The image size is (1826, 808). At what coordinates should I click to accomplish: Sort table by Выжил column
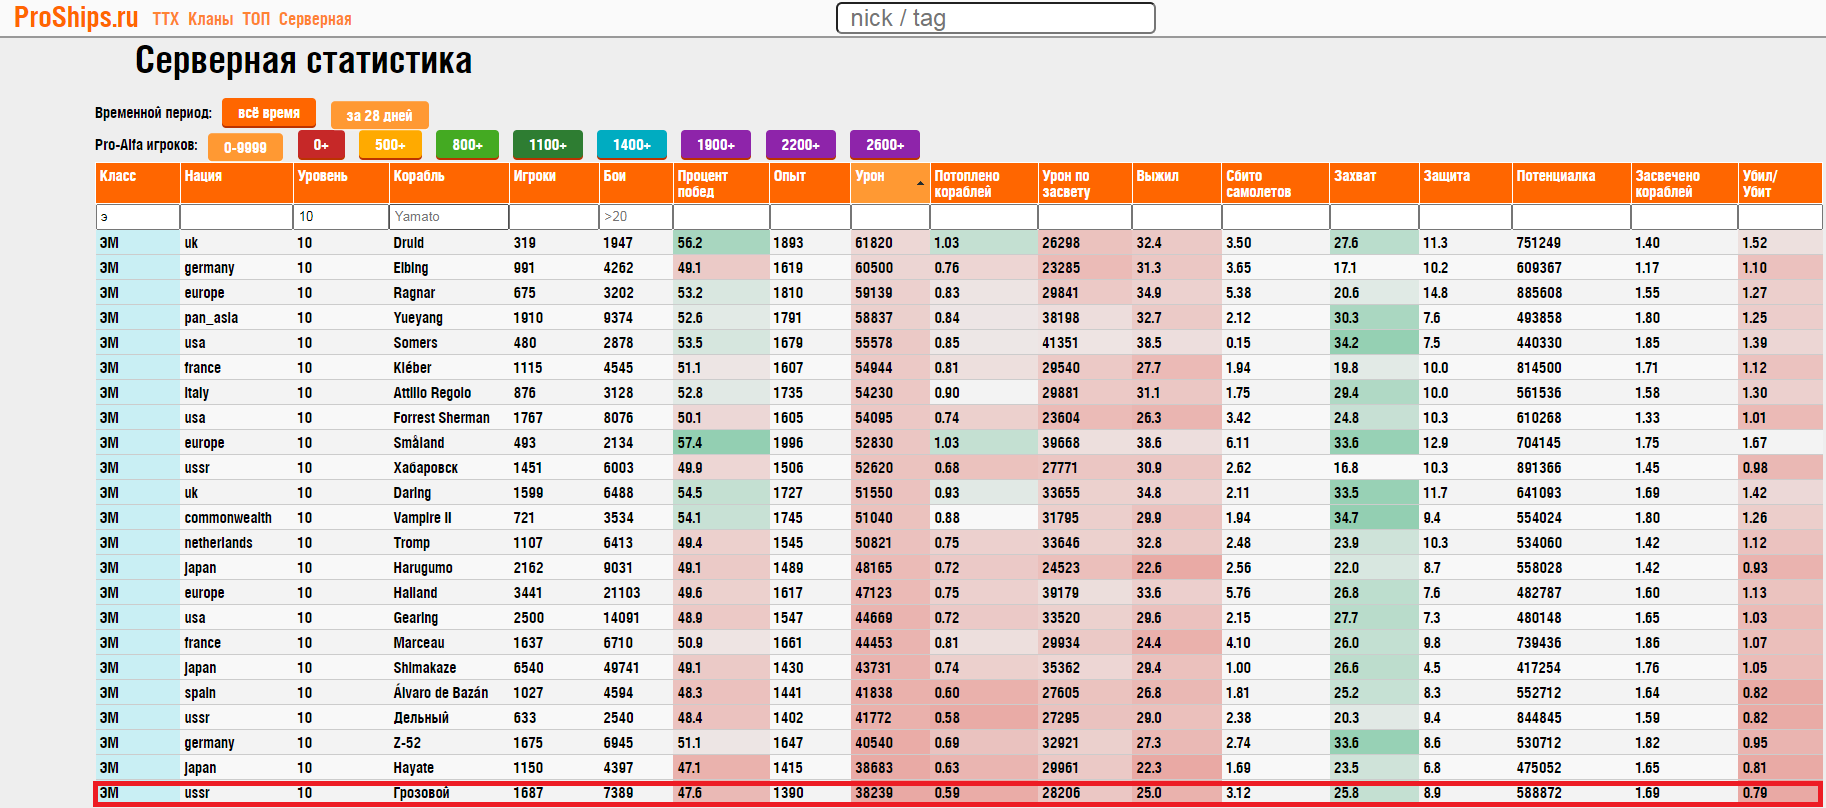[x=1176, y=183]
